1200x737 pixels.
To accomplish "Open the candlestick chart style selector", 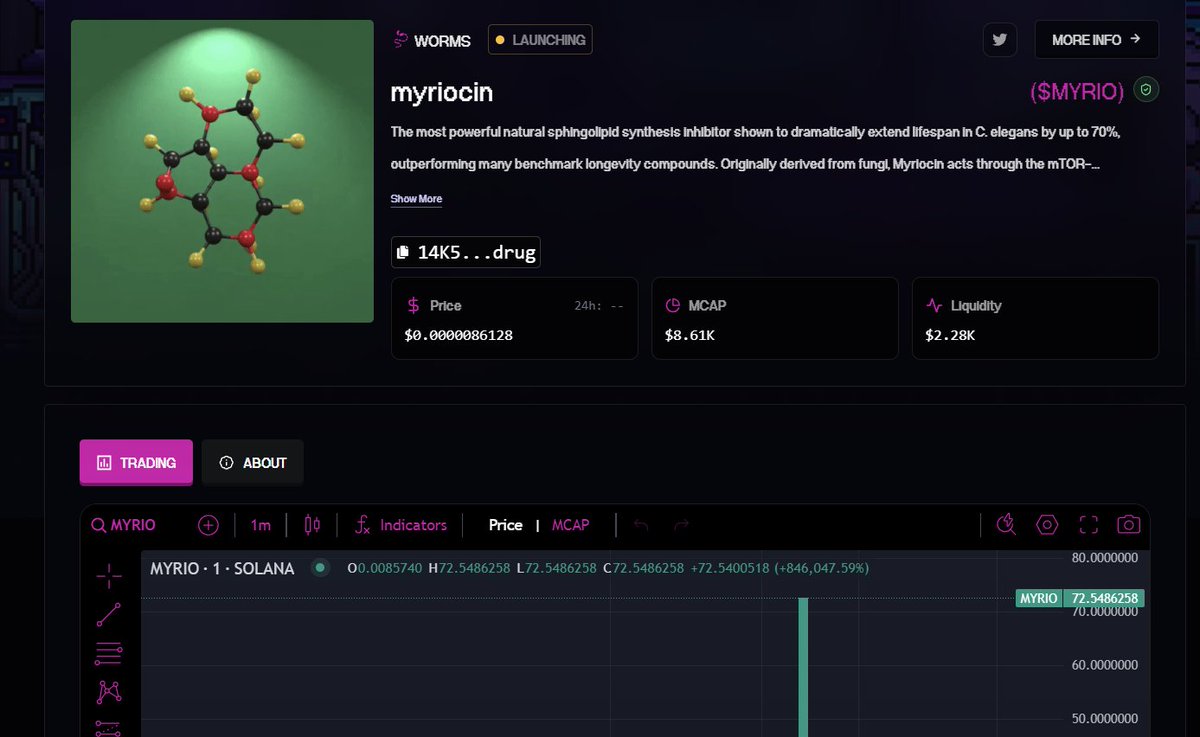I will coord(312,525).
